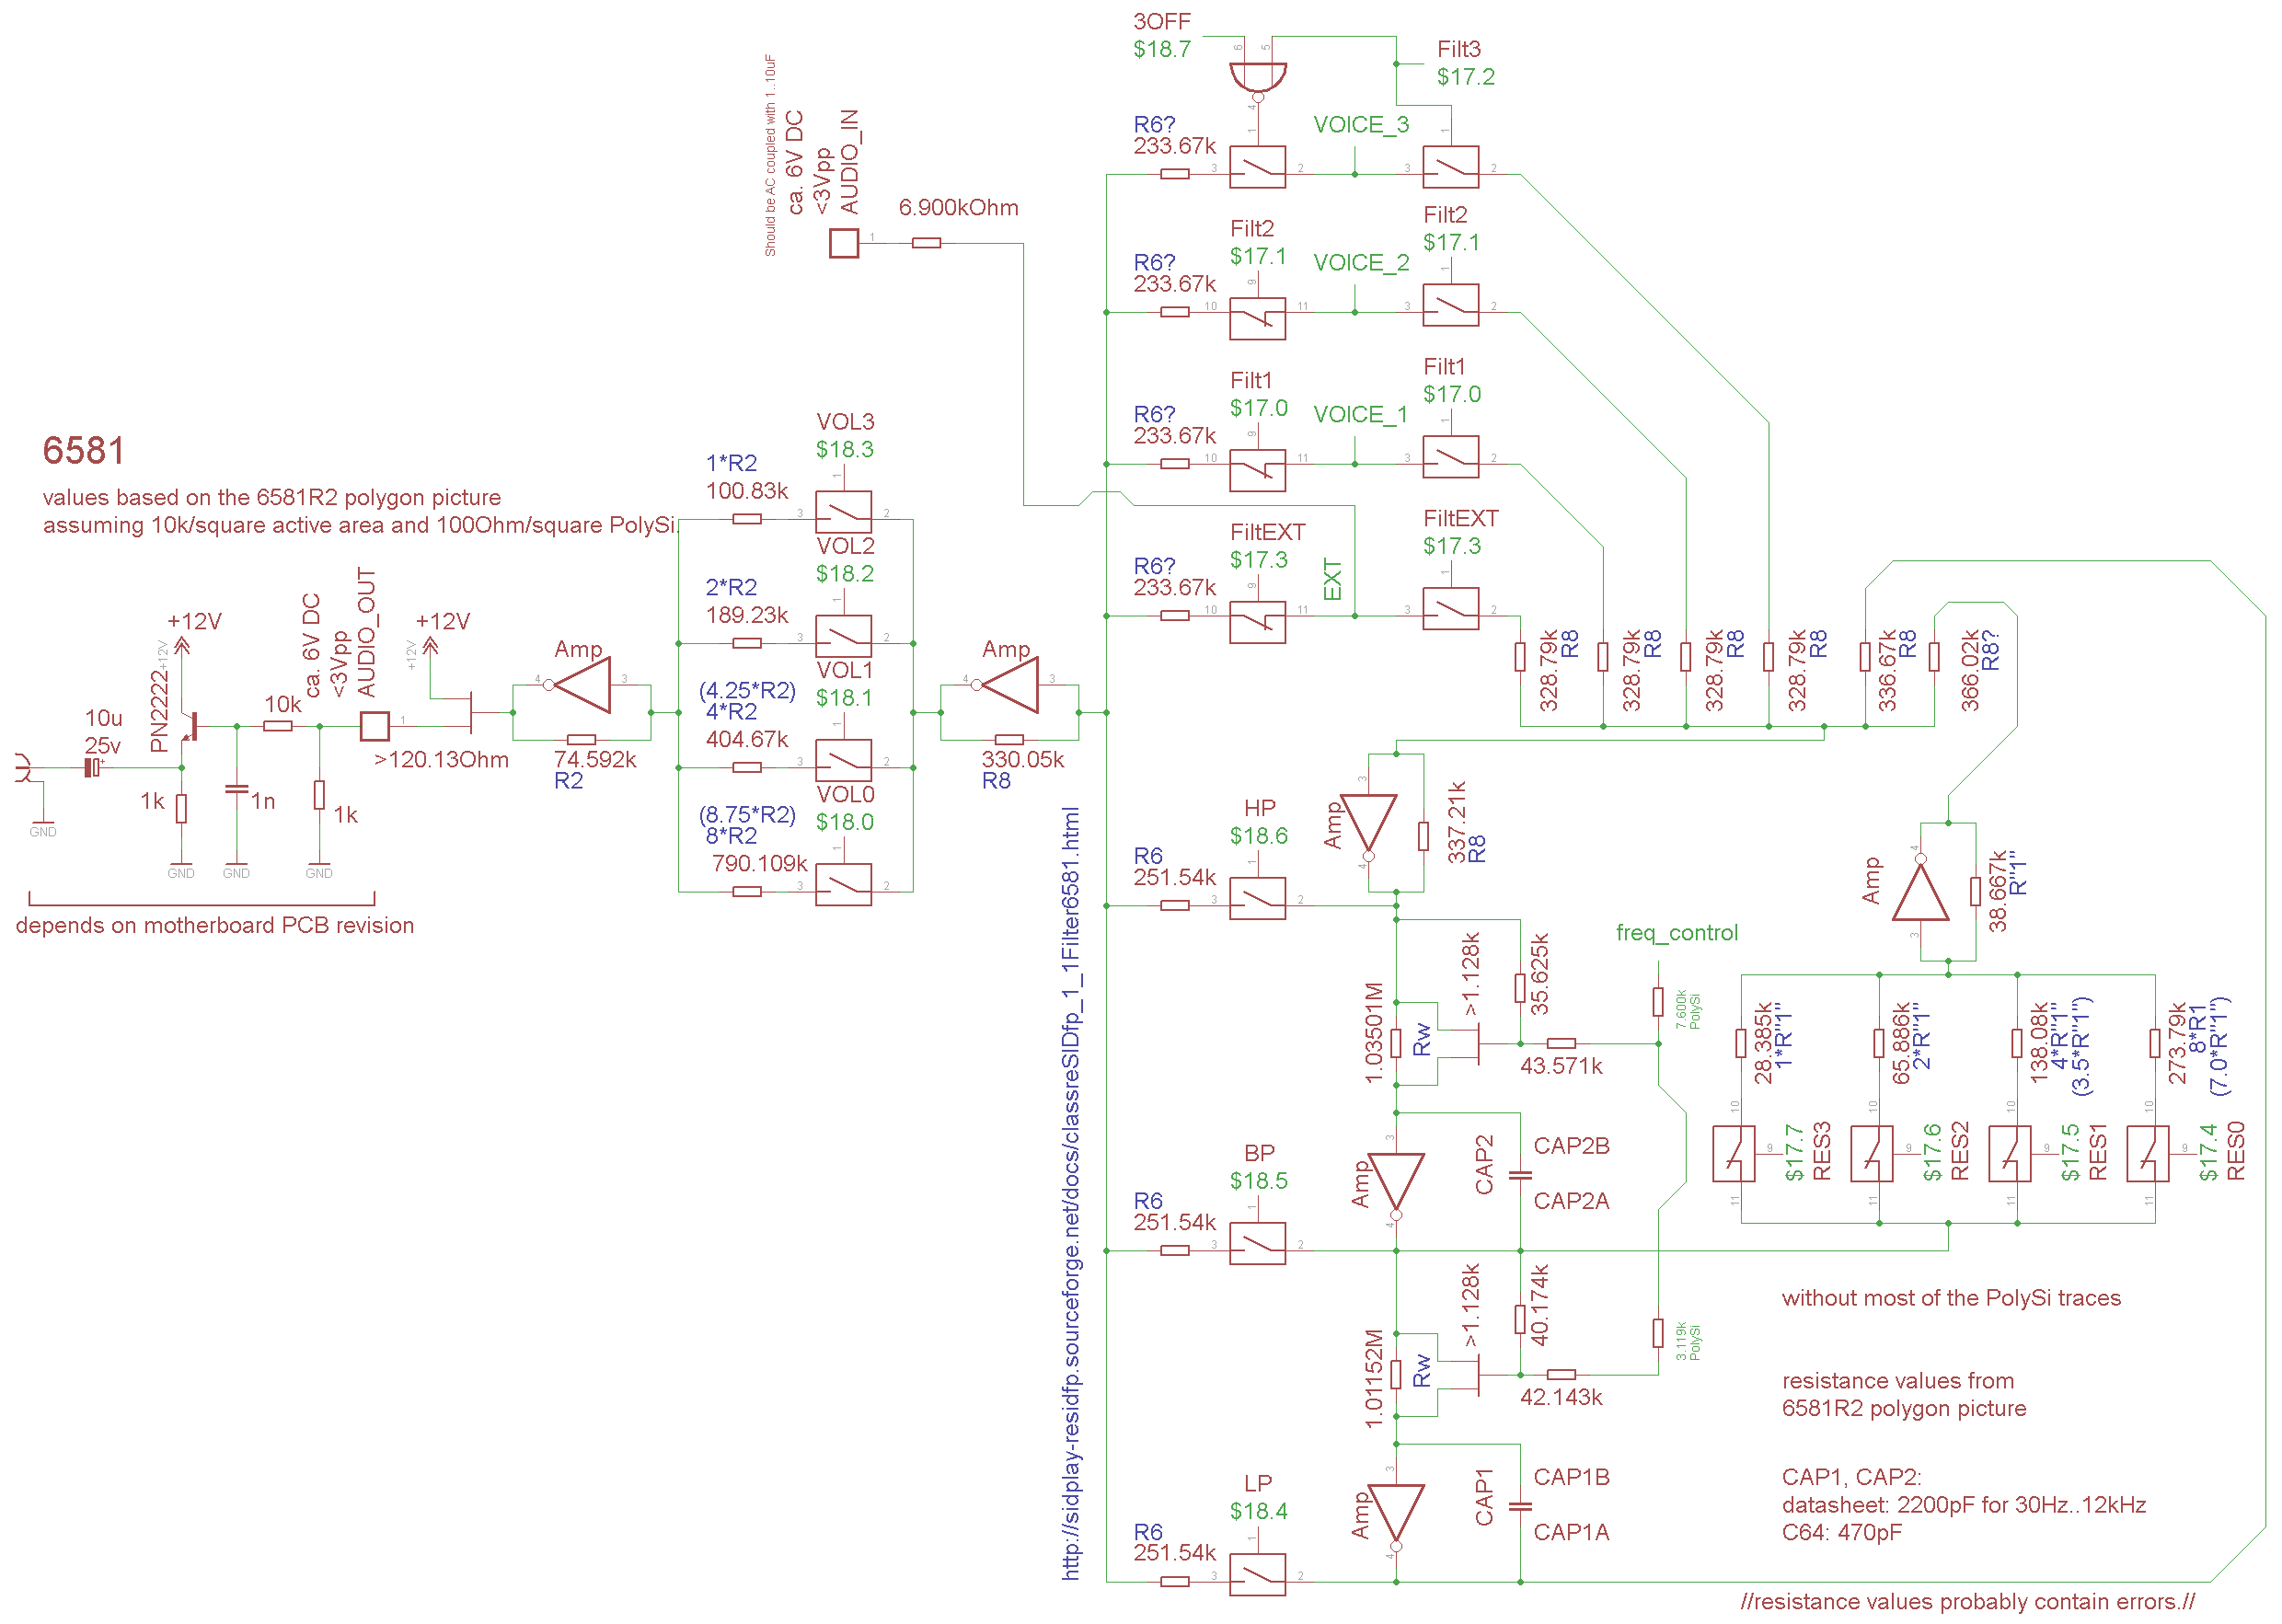The image size is (2282, 1624).
Task: Select the 6.900kOhm resistor symbol
Action: coord(926,243)
